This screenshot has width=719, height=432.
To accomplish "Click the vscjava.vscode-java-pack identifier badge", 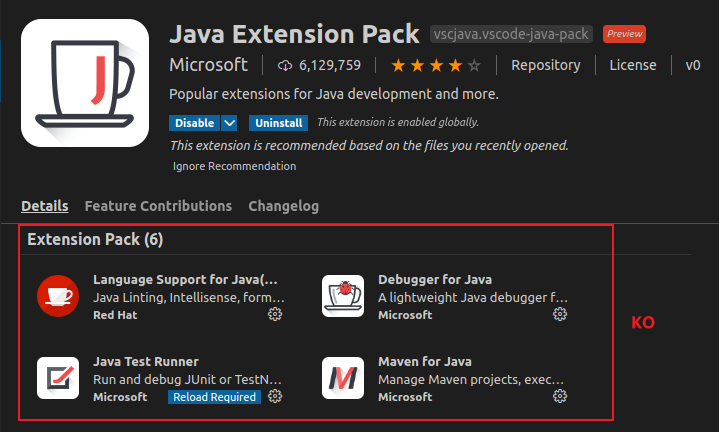I will pos(511,34).
